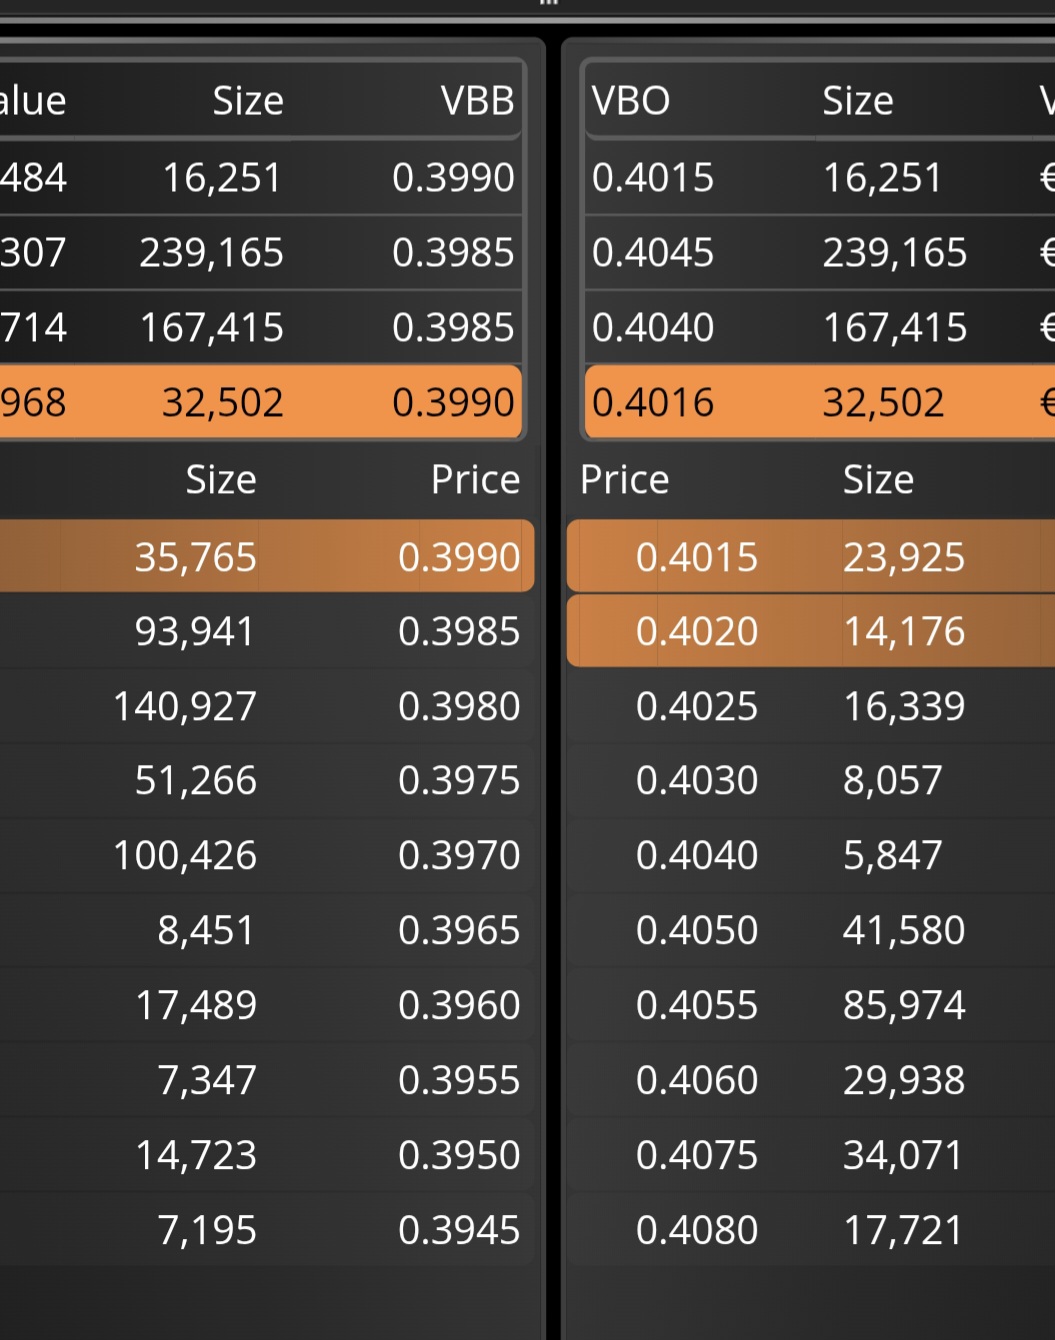Choose the bid row at price 0.3980
Viewport: 1055px width, 1340px height.
tap(266, 706)
